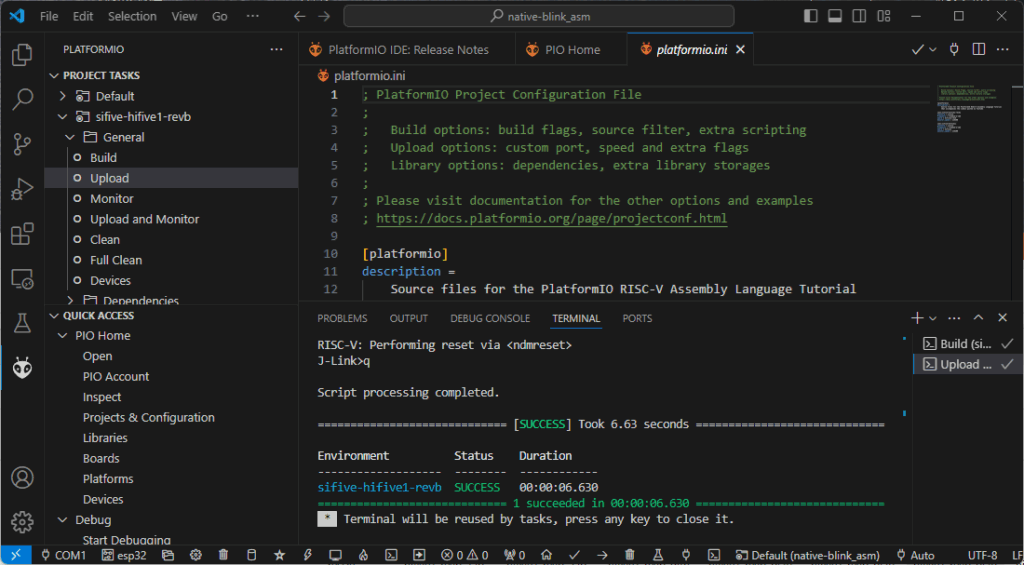Expand the Default project task folder
This screenshot has width=1024, height=565.
point(63,96)
